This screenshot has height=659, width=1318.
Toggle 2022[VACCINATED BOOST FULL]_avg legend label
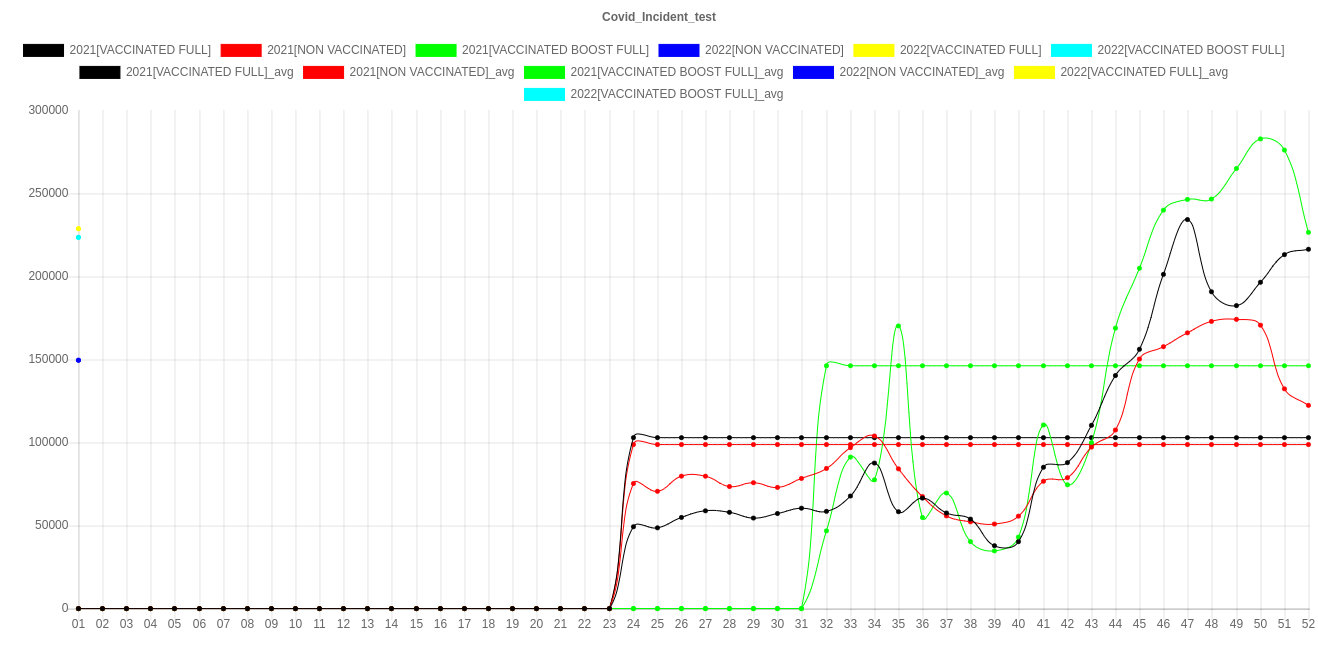676,94
